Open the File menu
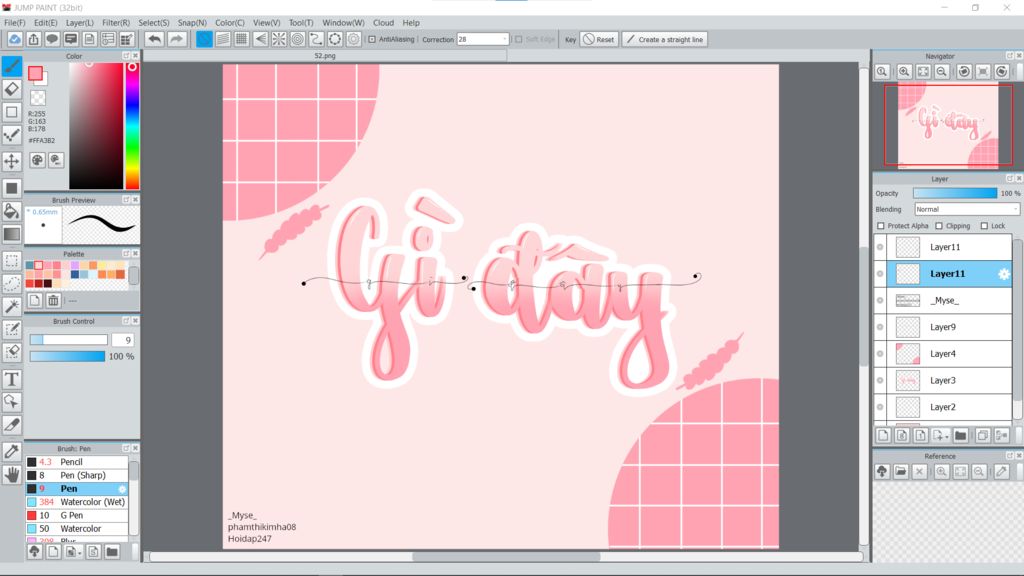1024x576 pixels. point(14,22)
